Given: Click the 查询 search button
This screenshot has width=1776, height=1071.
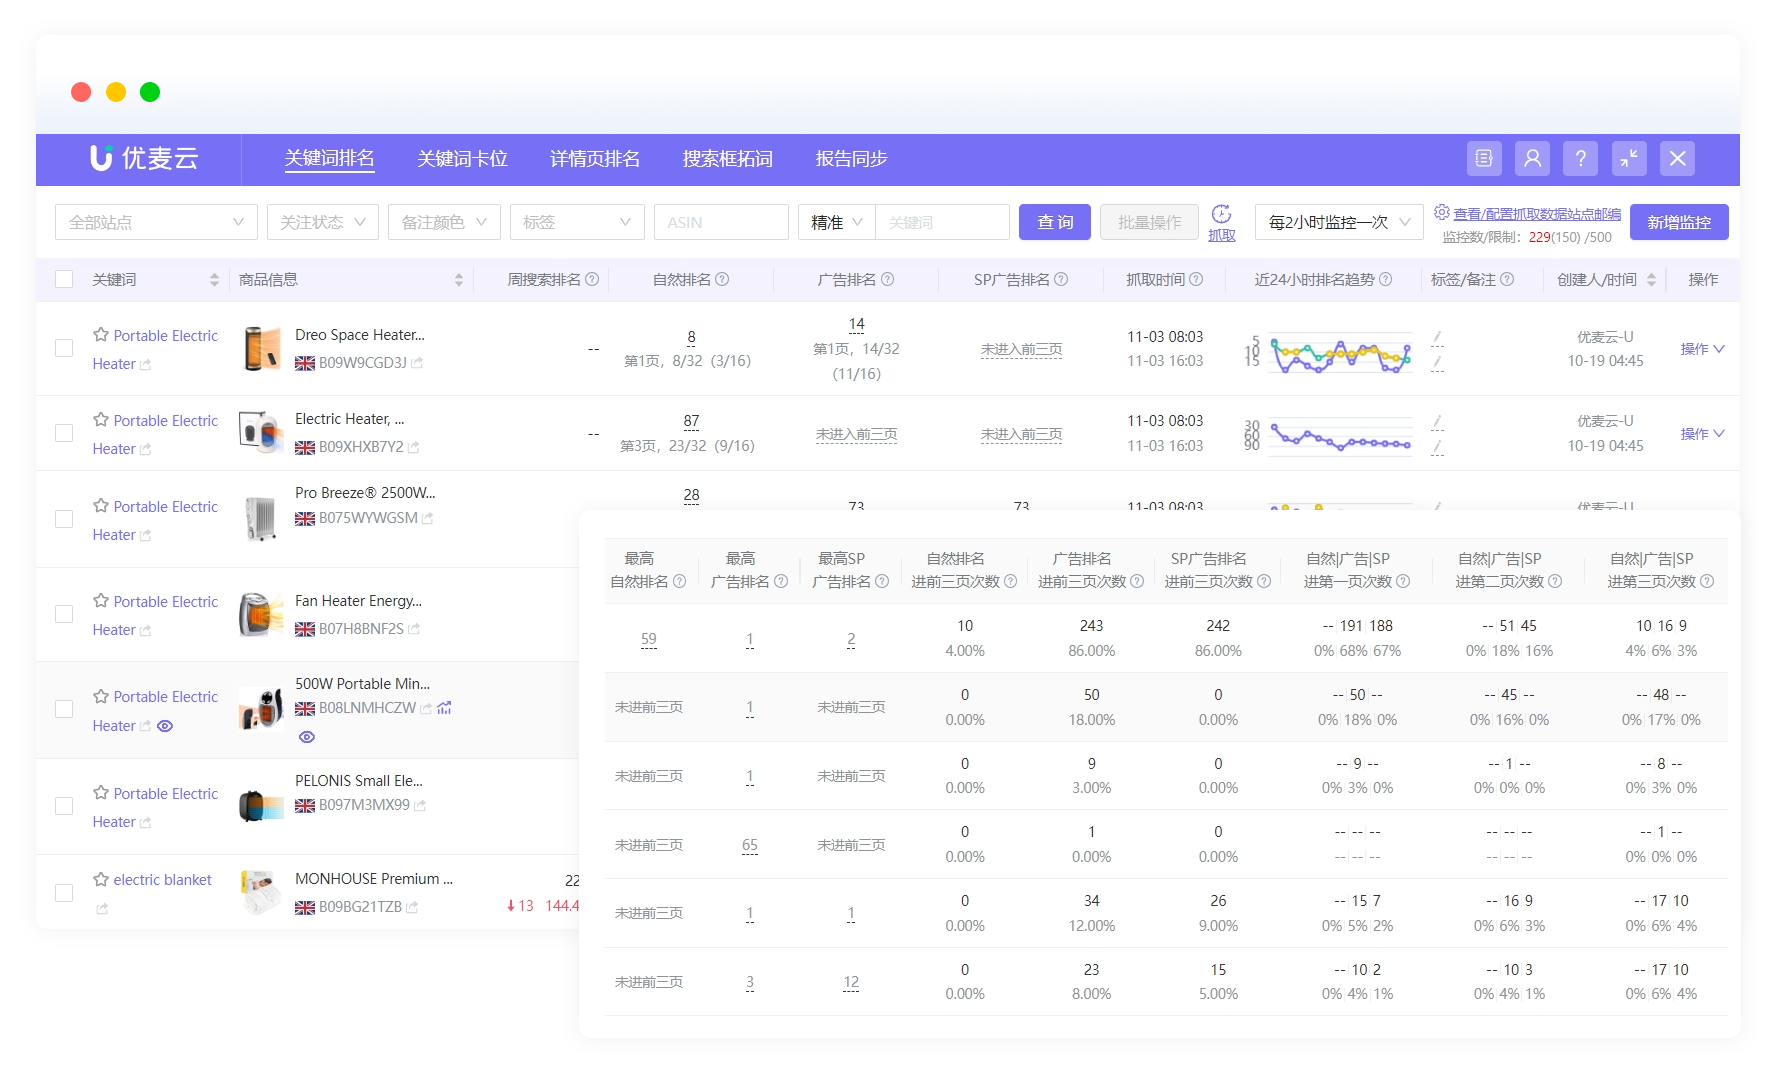Looking at the screenshot, I should coord(1055,222).
